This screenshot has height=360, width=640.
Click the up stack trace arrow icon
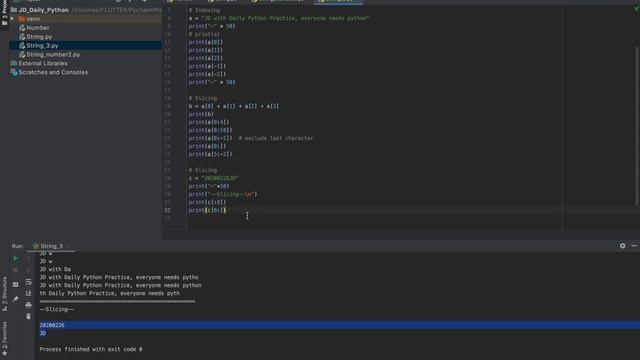click(29, 258)
